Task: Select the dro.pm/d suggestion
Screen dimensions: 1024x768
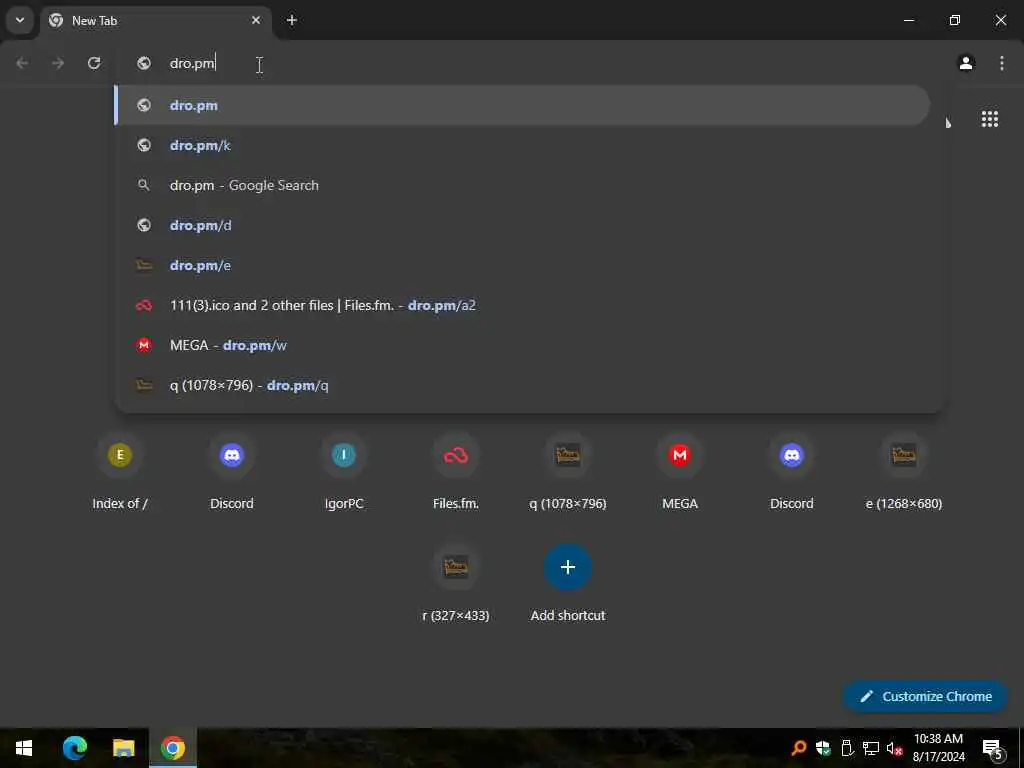Action: point(522,225)
